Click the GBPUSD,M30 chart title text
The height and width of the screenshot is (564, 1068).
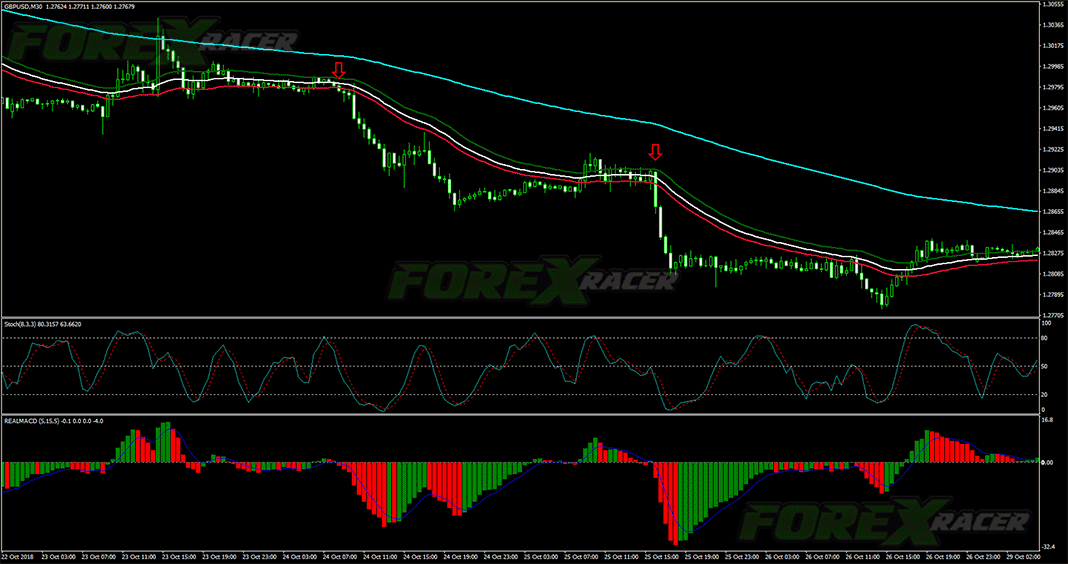pyautogui.click(x=24, y=5)
